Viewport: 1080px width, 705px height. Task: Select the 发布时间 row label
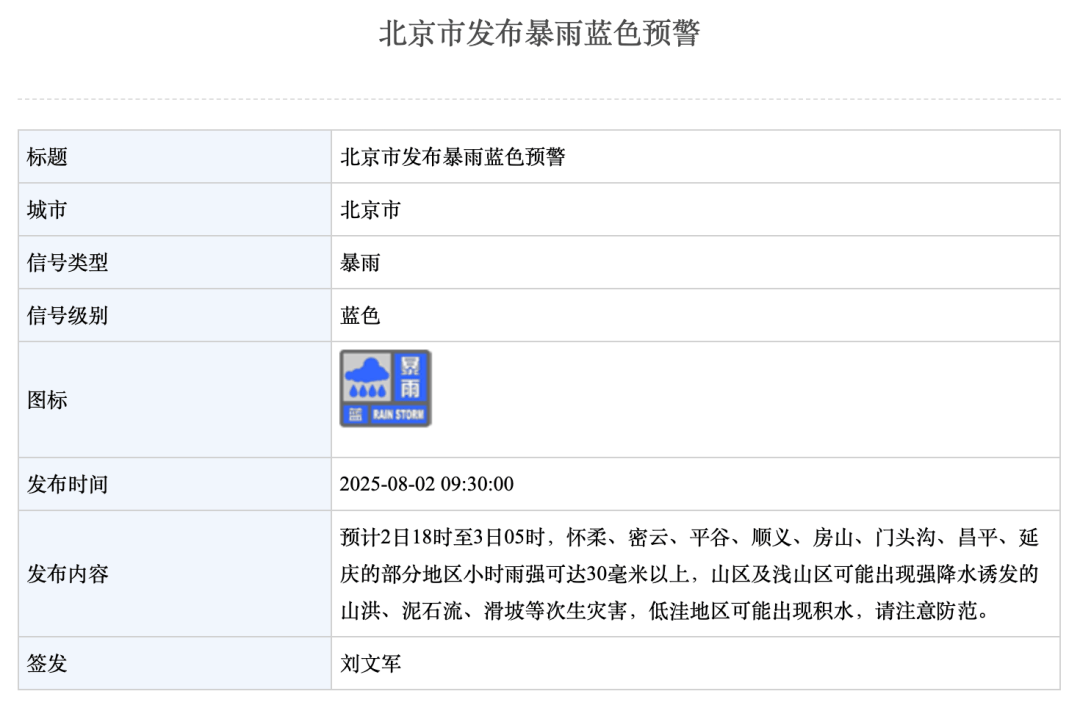(67, 485)
